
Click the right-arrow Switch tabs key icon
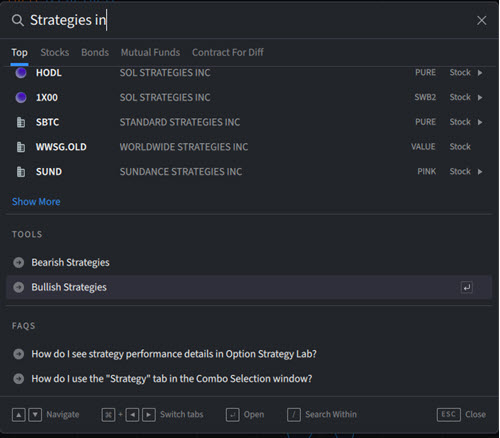(149, 415)
